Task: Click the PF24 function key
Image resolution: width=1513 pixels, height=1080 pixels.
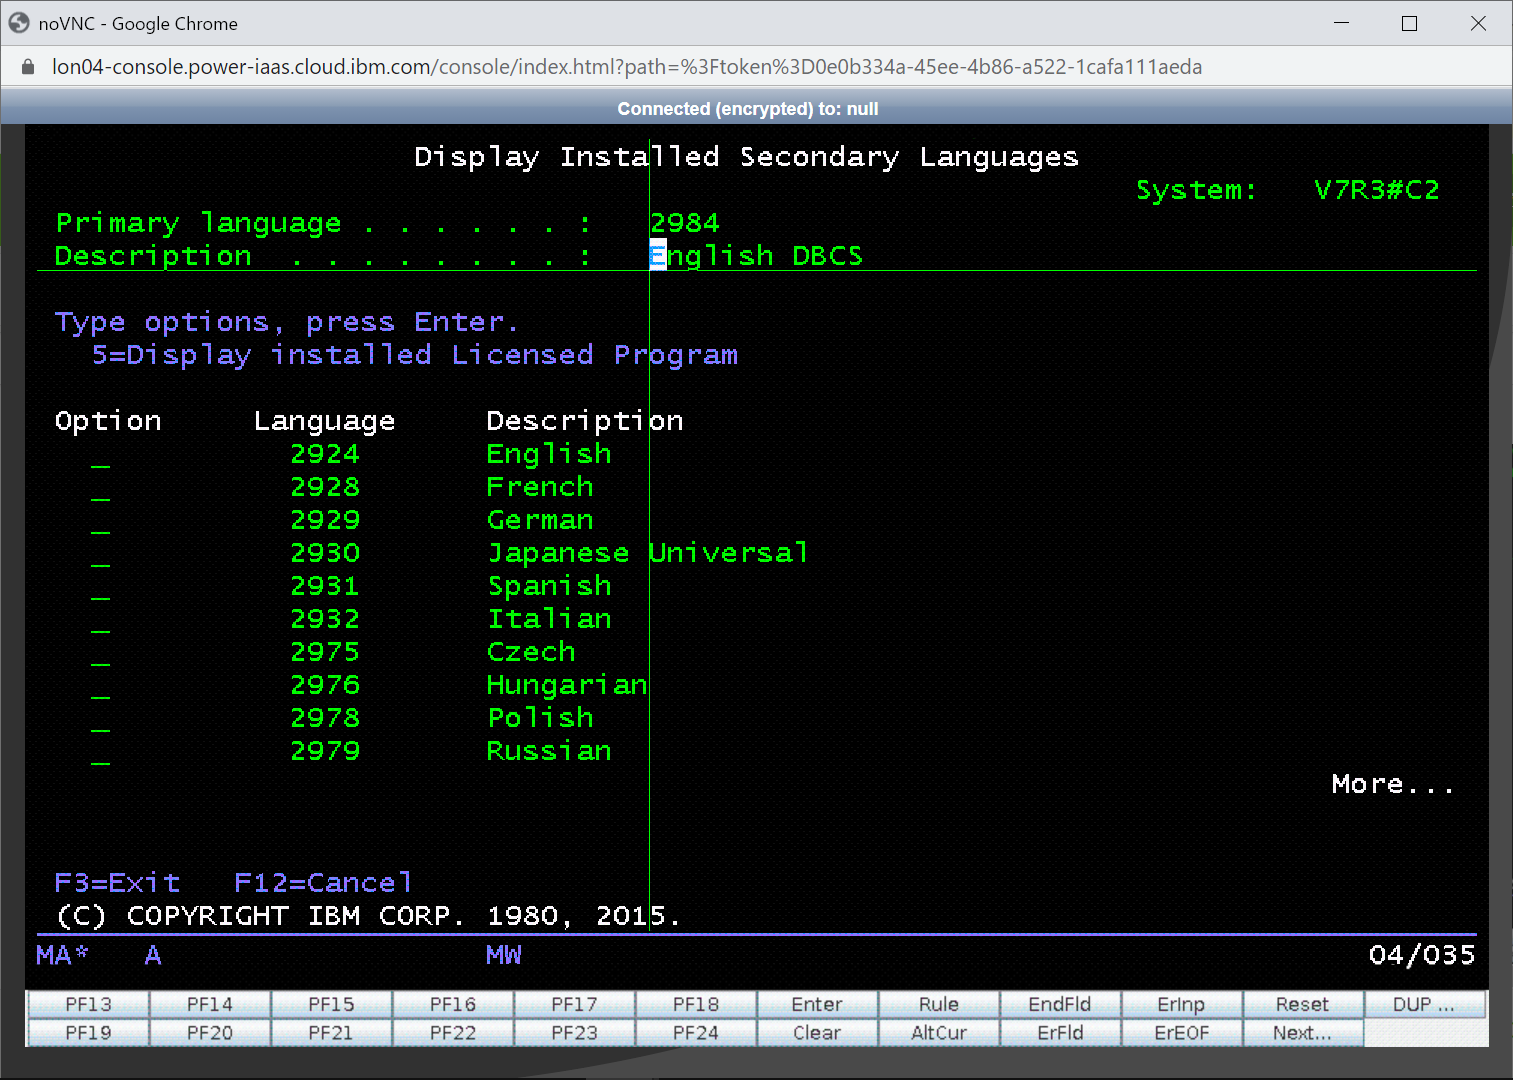Action: click(696, 1033)
